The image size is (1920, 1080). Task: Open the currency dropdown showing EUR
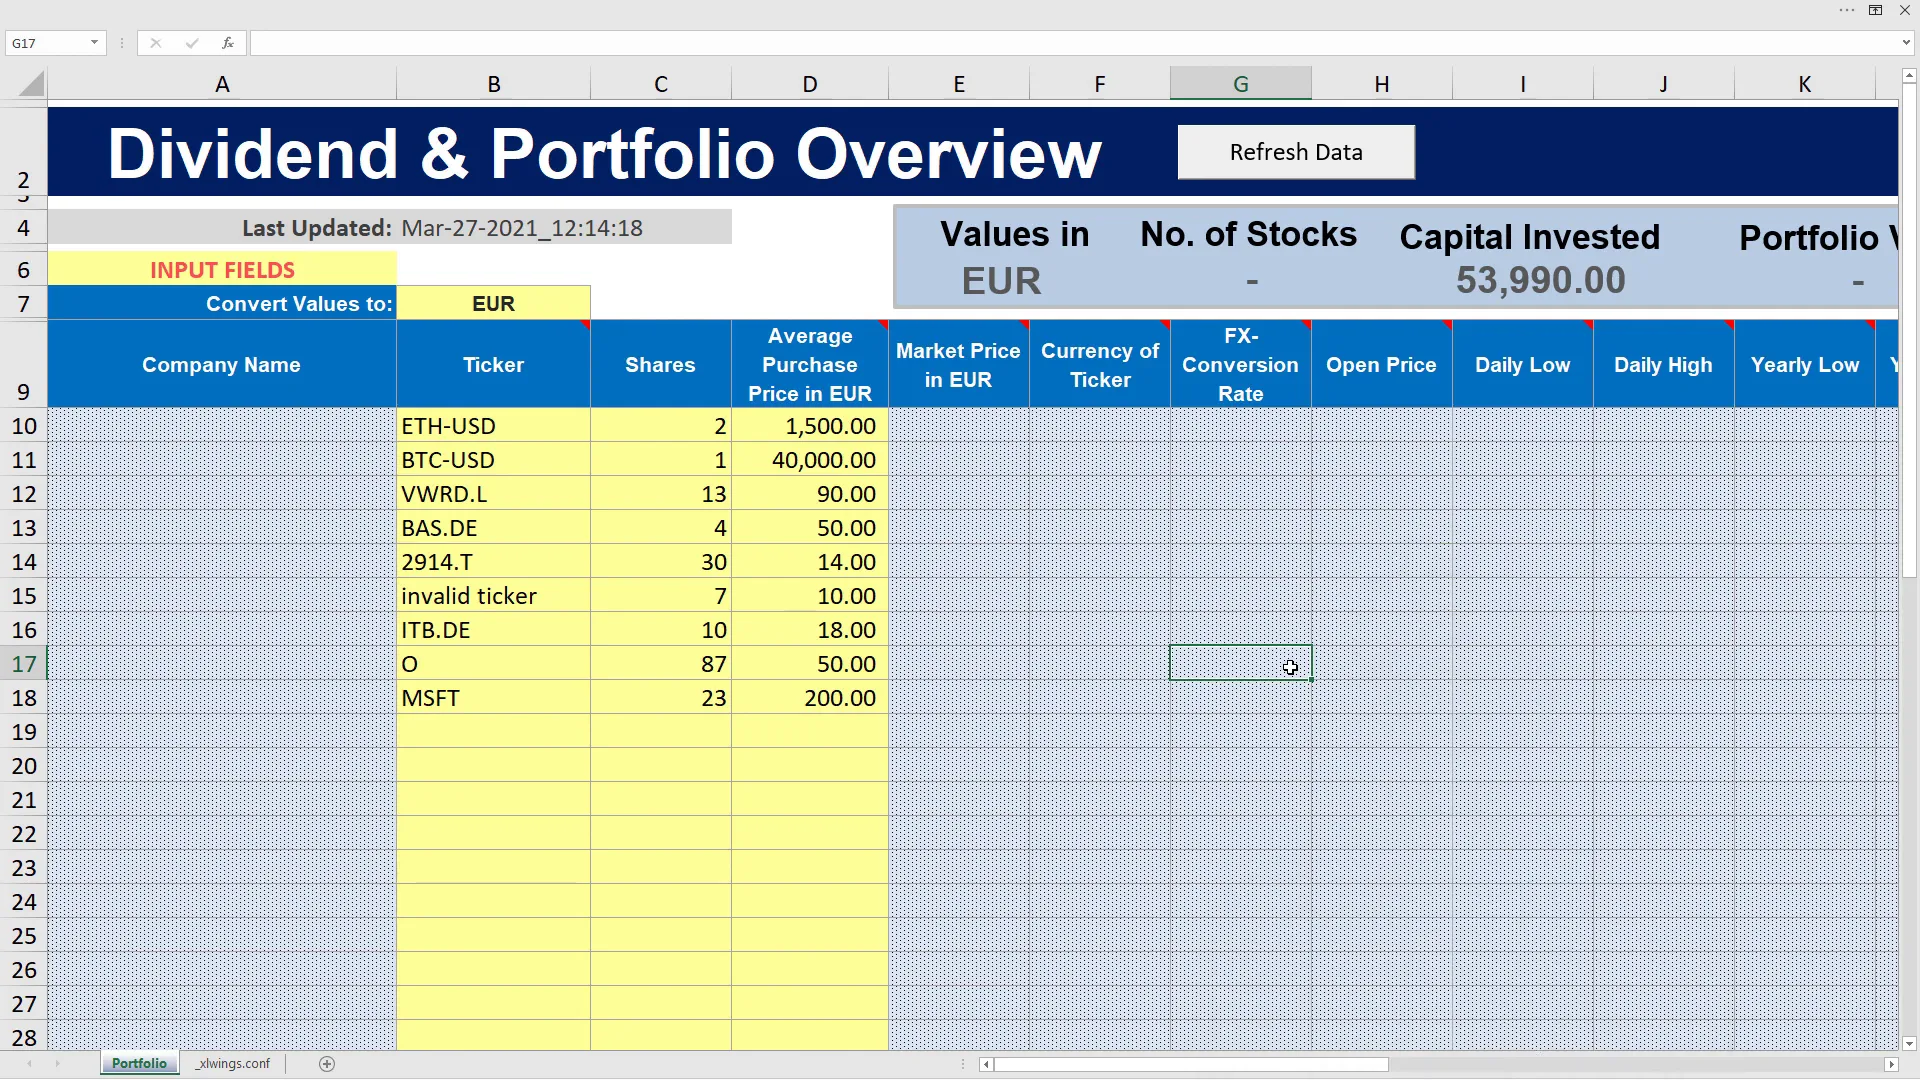tap(493, 303)
